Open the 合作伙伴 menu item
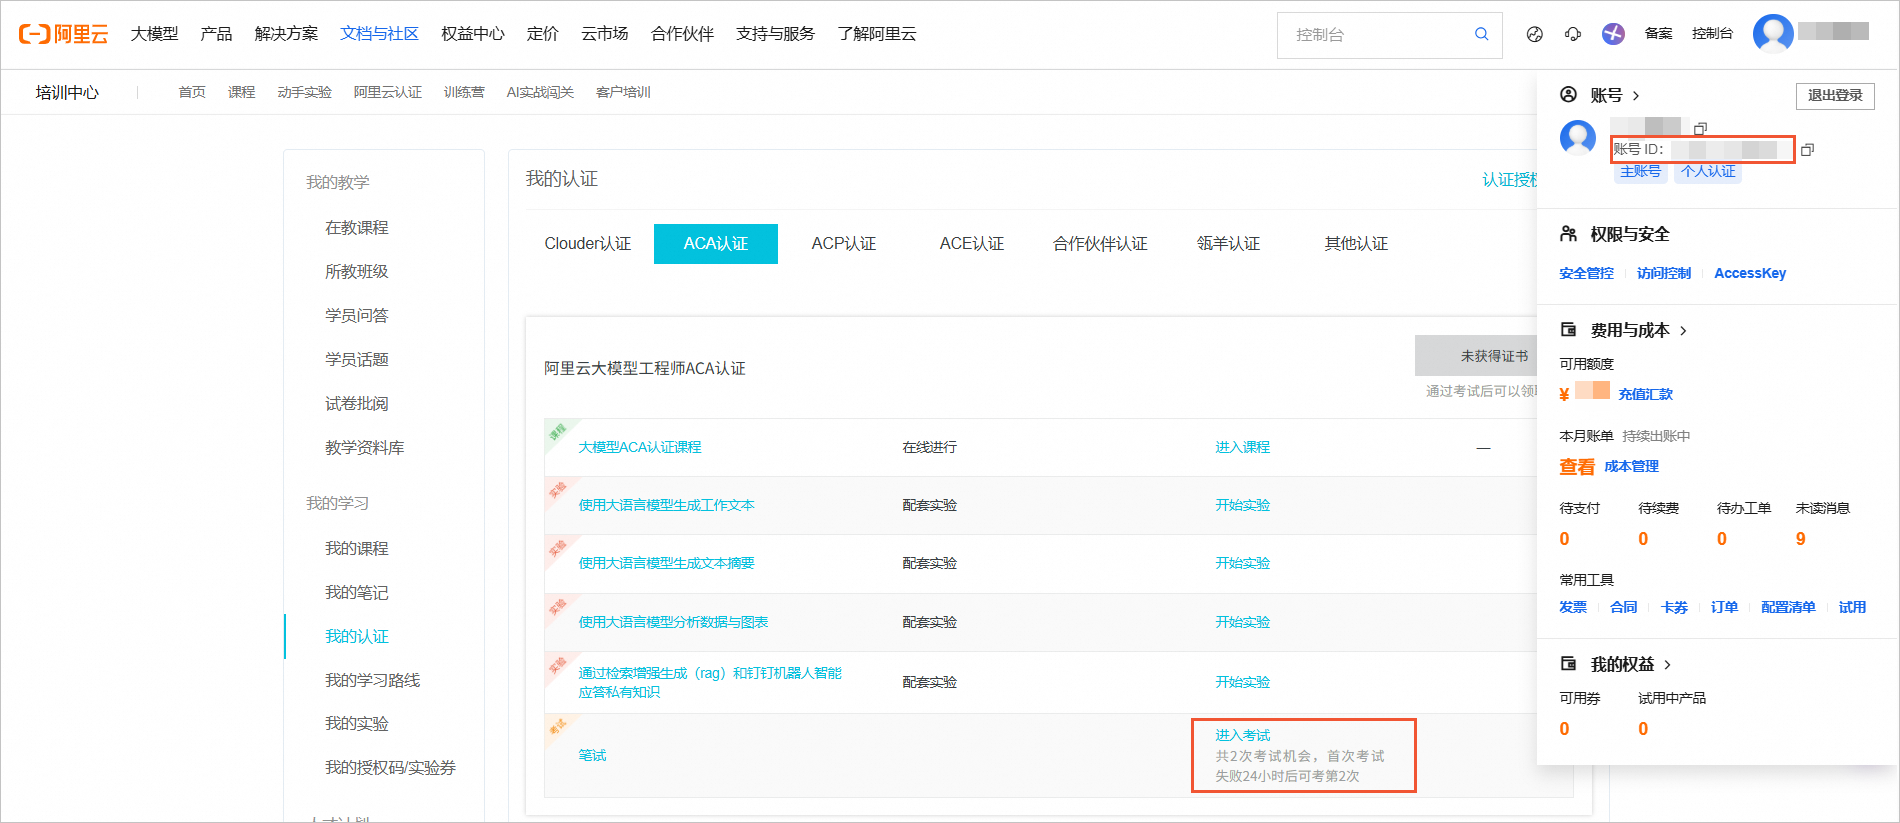Screen dimensions: 1900x823 pos(682,34)
